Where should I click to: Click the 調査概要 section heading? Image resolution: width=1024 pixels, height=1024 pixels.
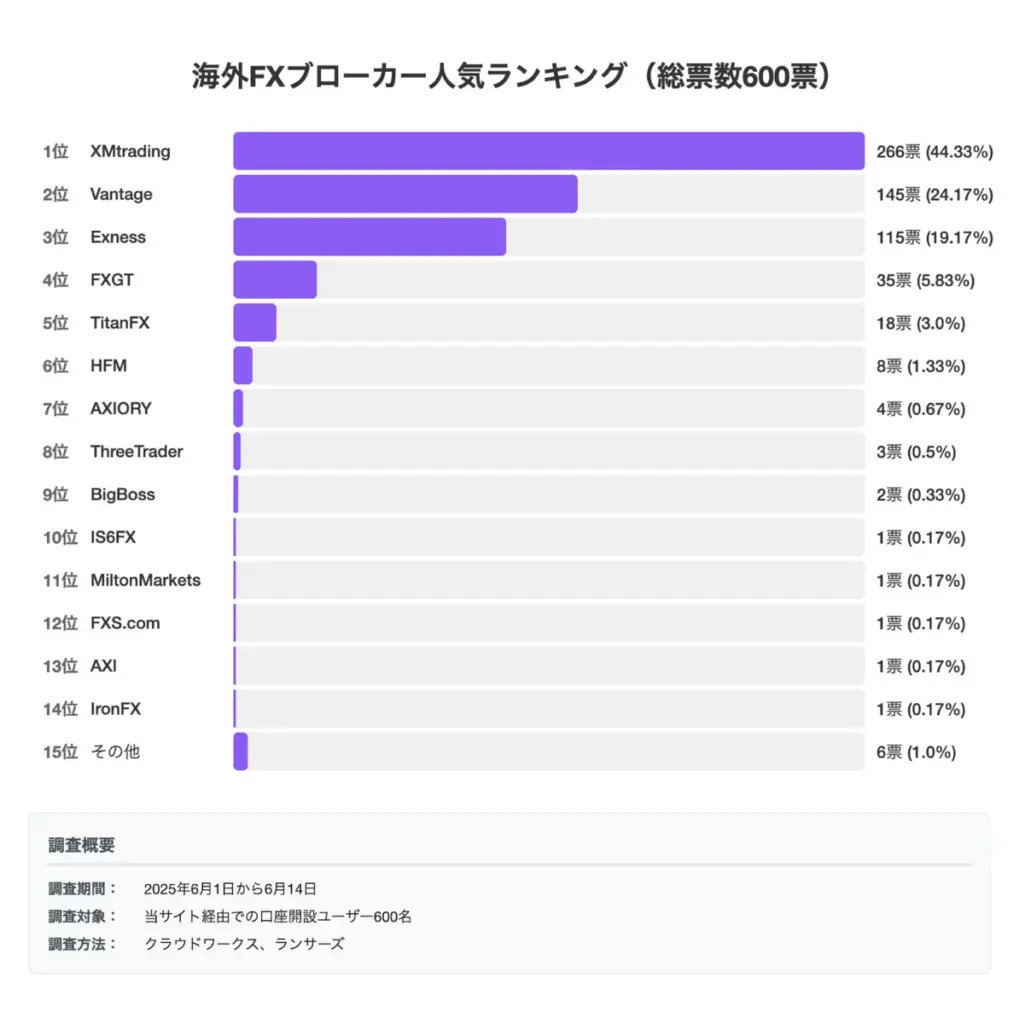pos(82,845)
